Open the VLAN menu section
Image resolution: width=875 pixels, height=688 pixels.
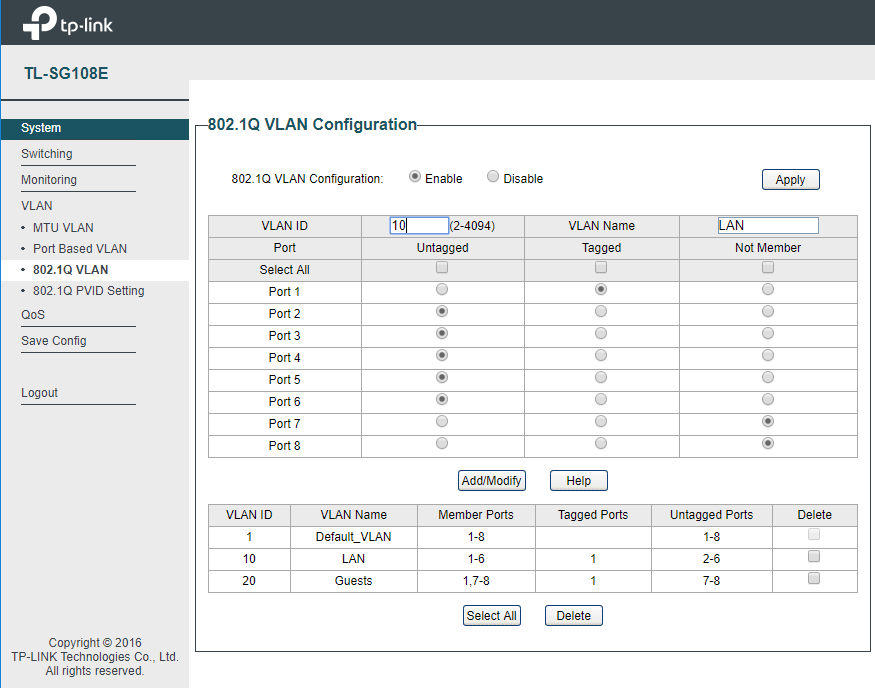(37, 206)
